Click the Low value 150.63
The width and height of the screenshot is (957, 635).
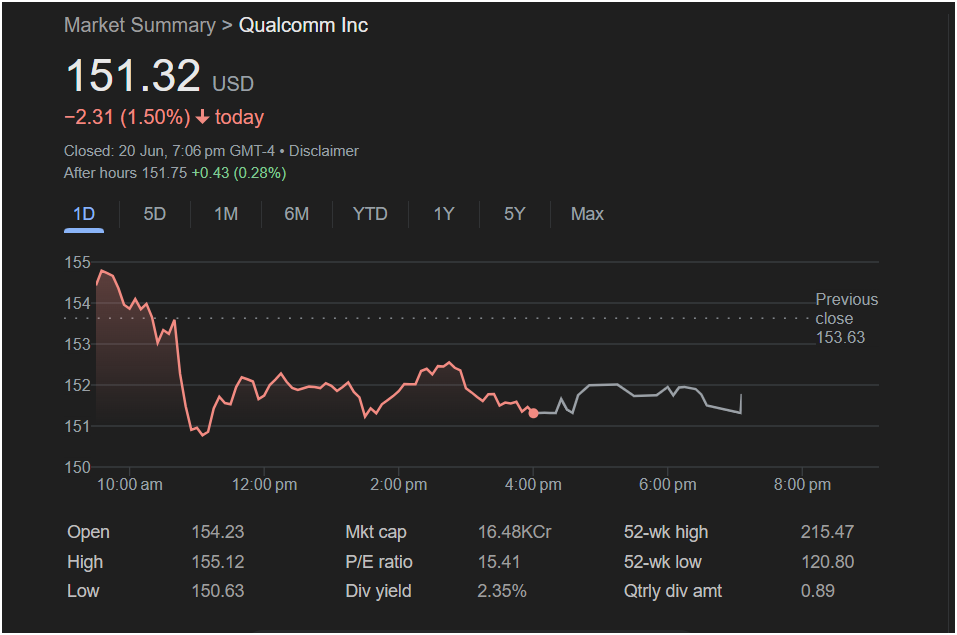click(x=218, y=591)
